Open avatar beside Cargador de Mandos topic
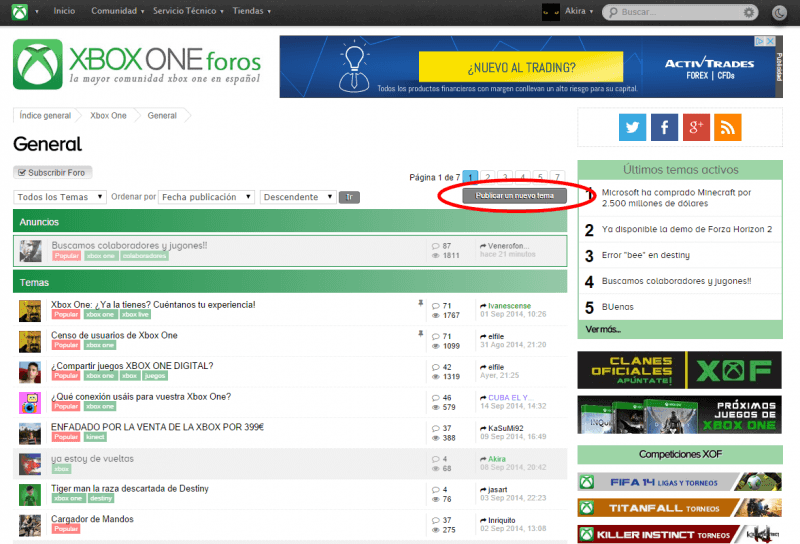800x544 pixels. click(x=30, y=525)
